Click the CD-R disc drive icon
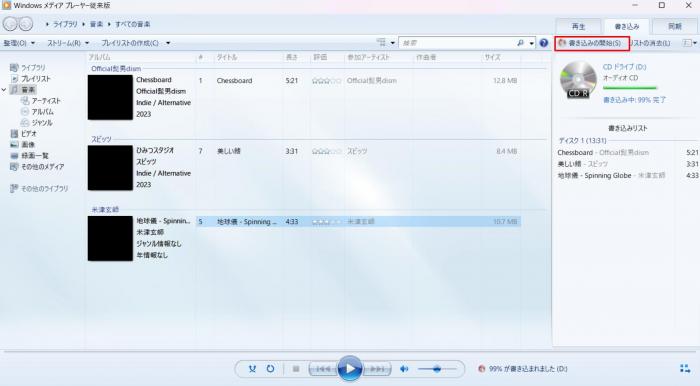Image resolution: width=700 pixels, height=386 pixels. pos(578,80)
